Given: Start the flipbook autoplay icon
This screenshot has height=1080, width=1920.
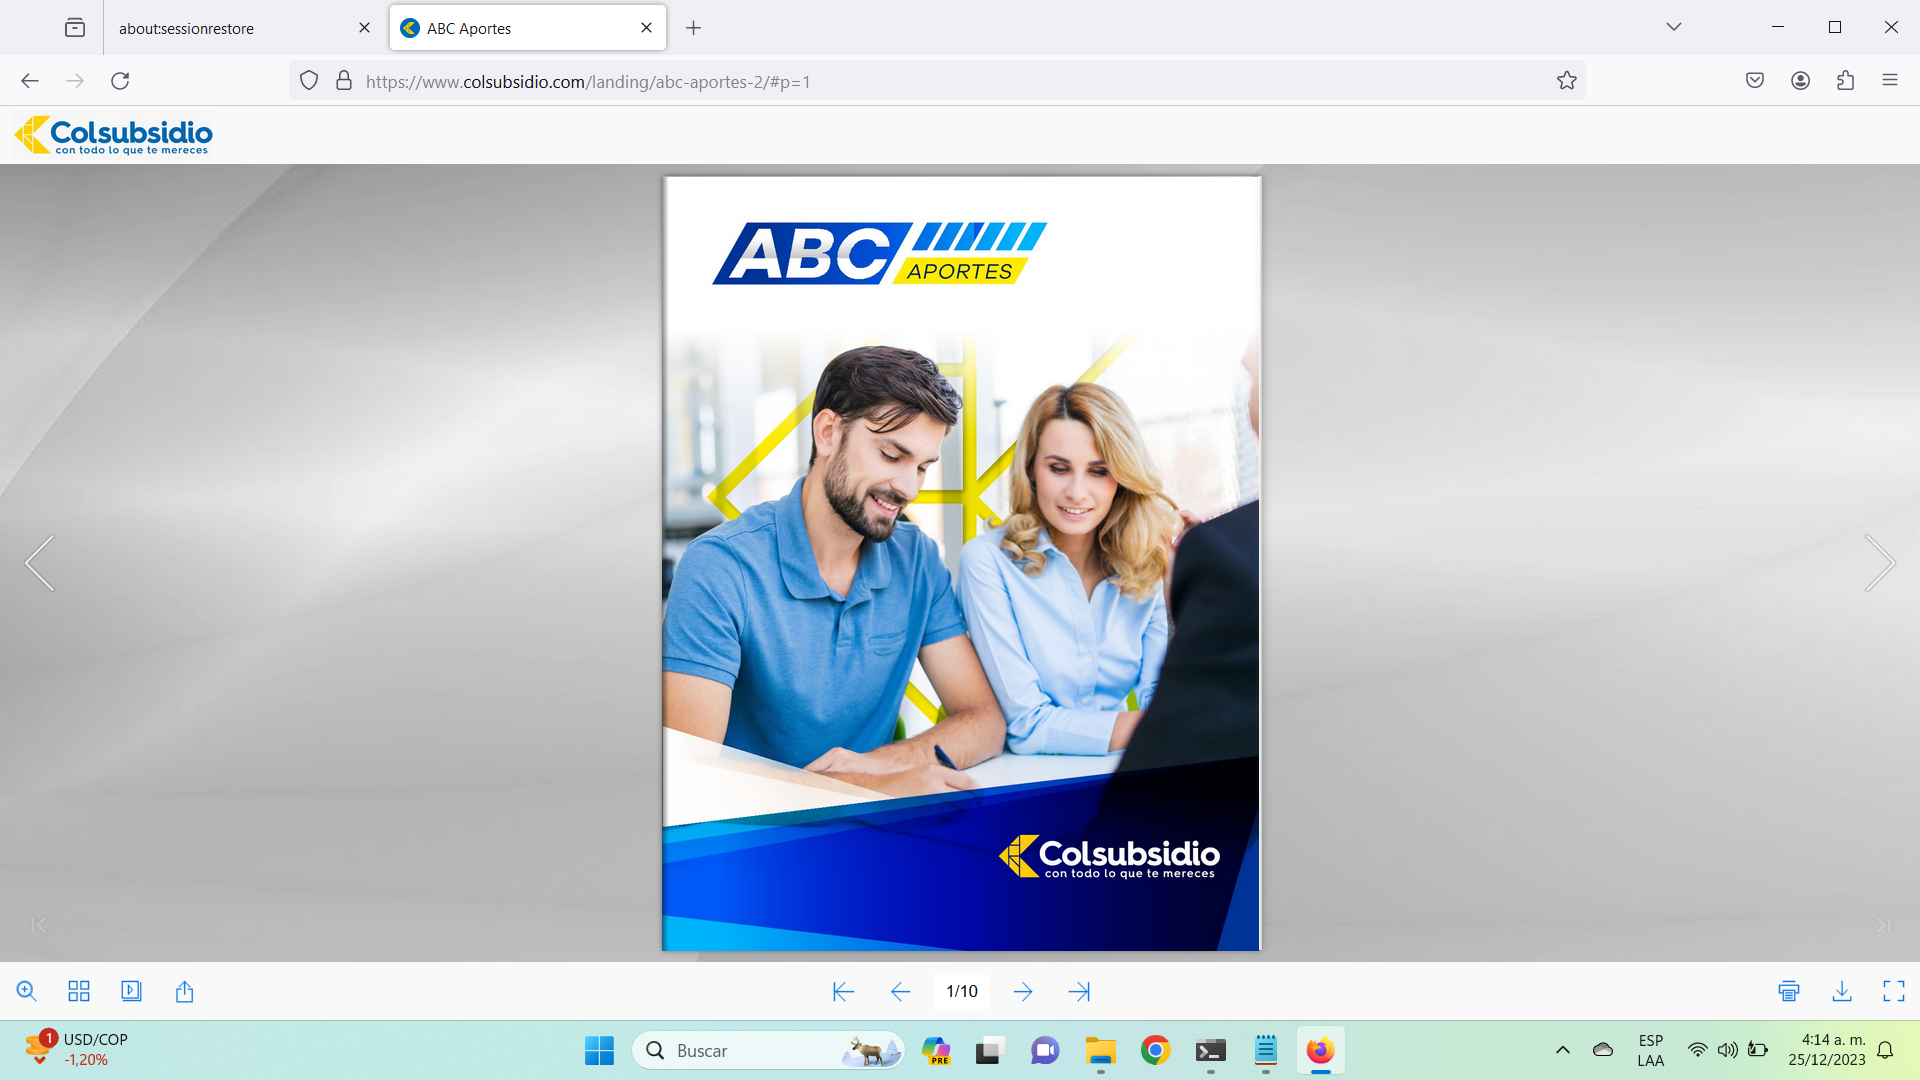Looking at the screenshot, I should 131,991.
